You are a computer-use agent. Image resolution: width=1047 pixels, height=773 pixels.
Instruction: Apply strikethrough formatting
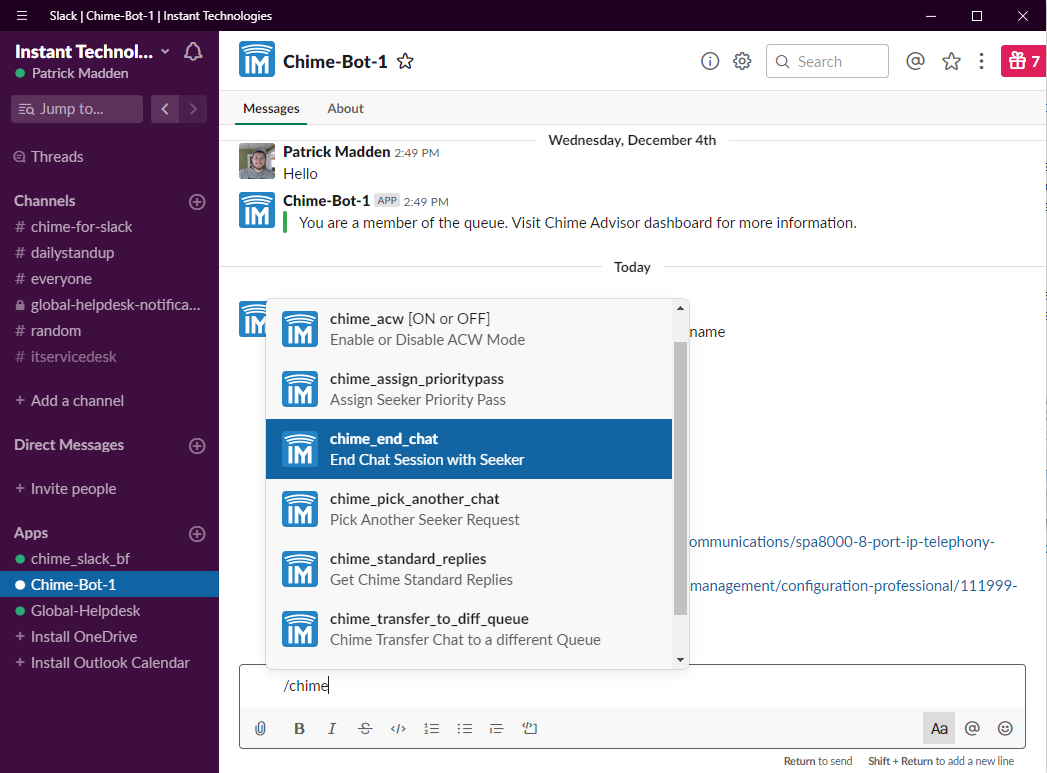365,728
